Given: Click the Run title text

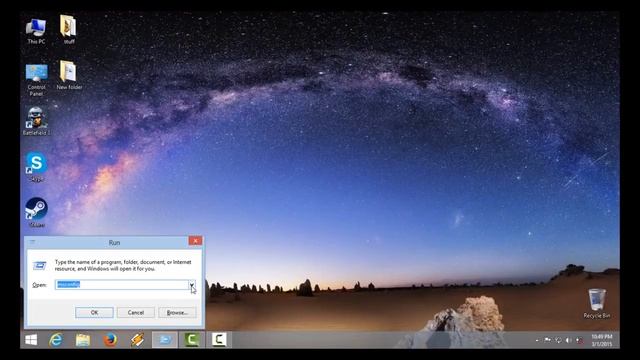Looking at the screenshot, I should click(x=114, y=242).
